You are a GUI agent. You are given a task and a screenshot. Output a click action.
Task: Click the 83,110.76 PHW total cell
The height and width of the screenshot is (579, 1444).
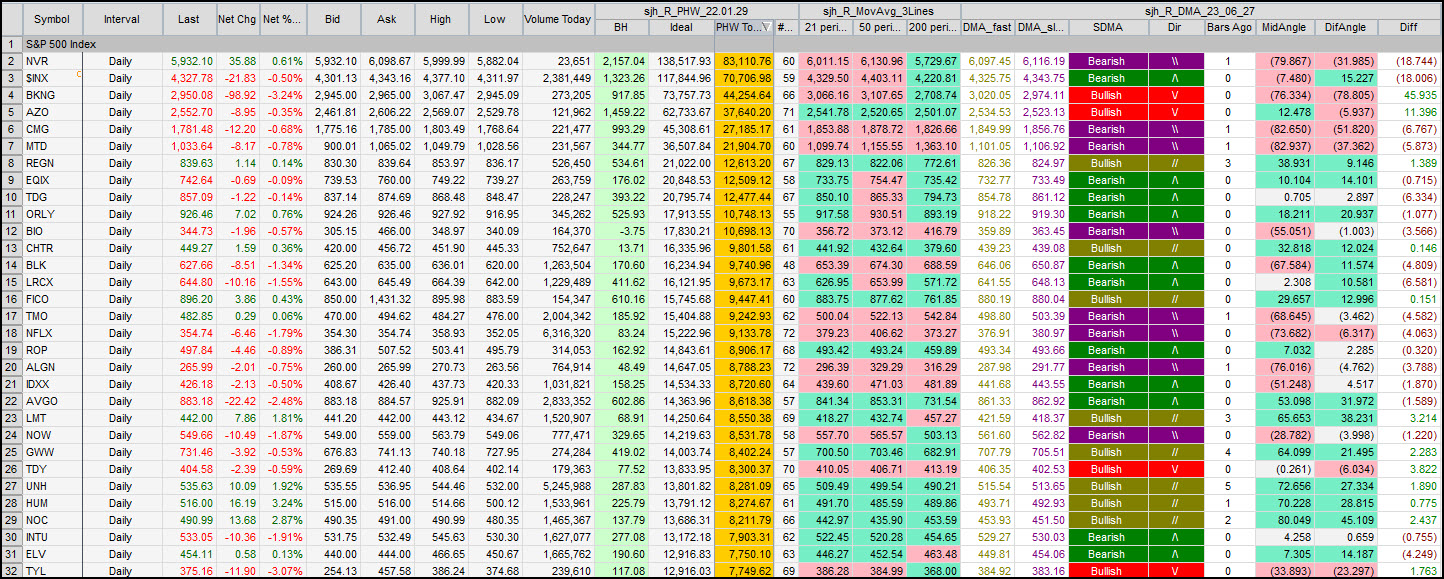click(744, 61)
